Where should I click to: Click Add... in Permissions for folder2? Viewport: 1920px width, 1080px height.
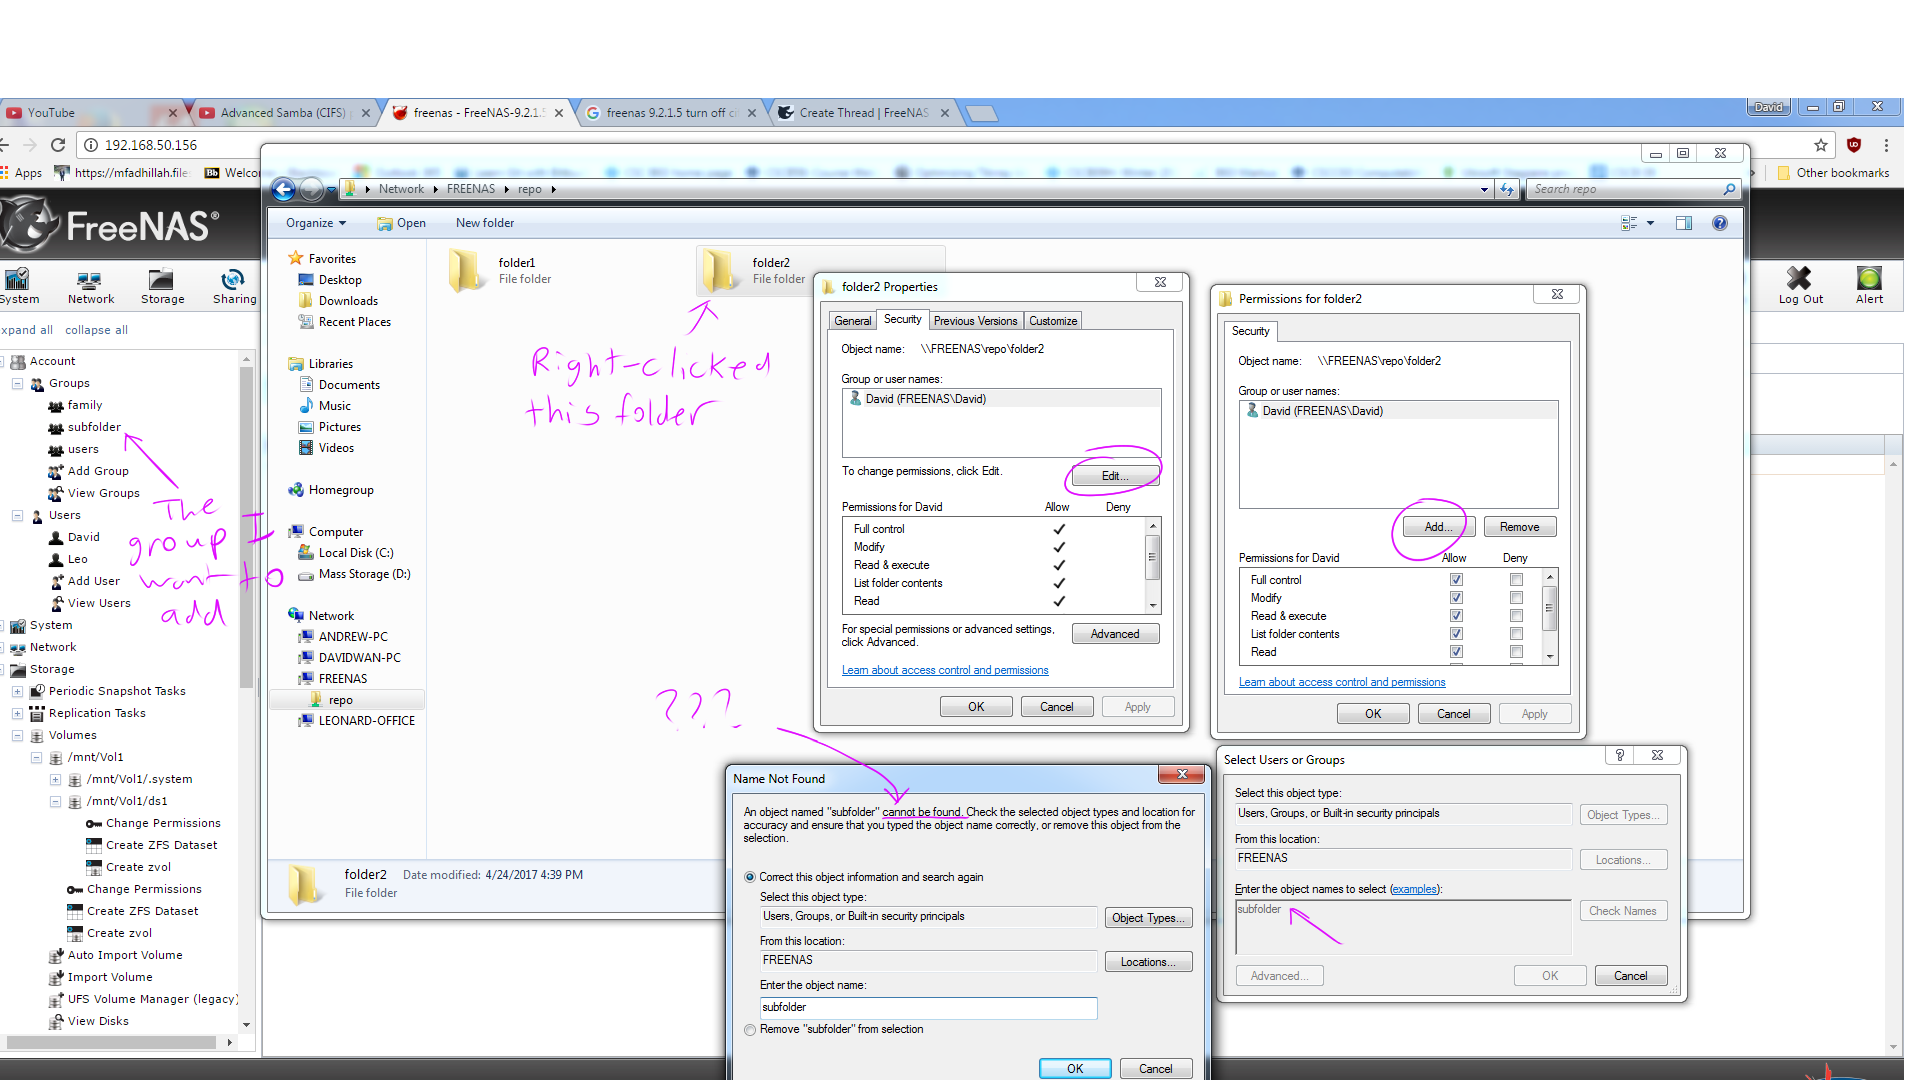[x=1439, y=527]
